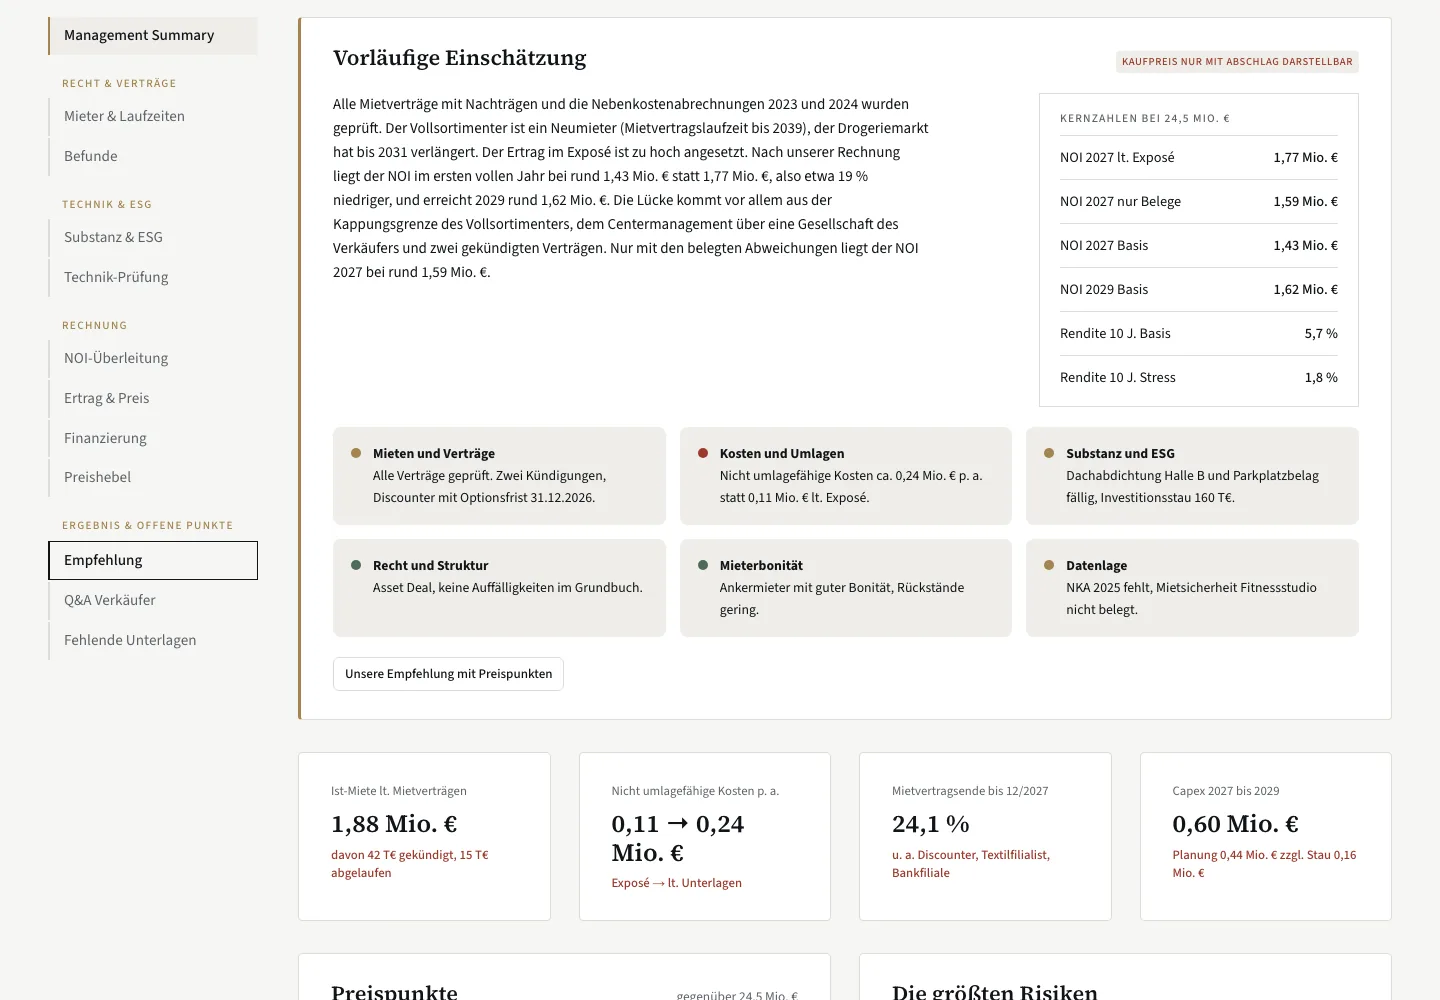Open the Kosten und Umlagen card
This screenshot has width=1440, height=1000.
coord(846,476)
